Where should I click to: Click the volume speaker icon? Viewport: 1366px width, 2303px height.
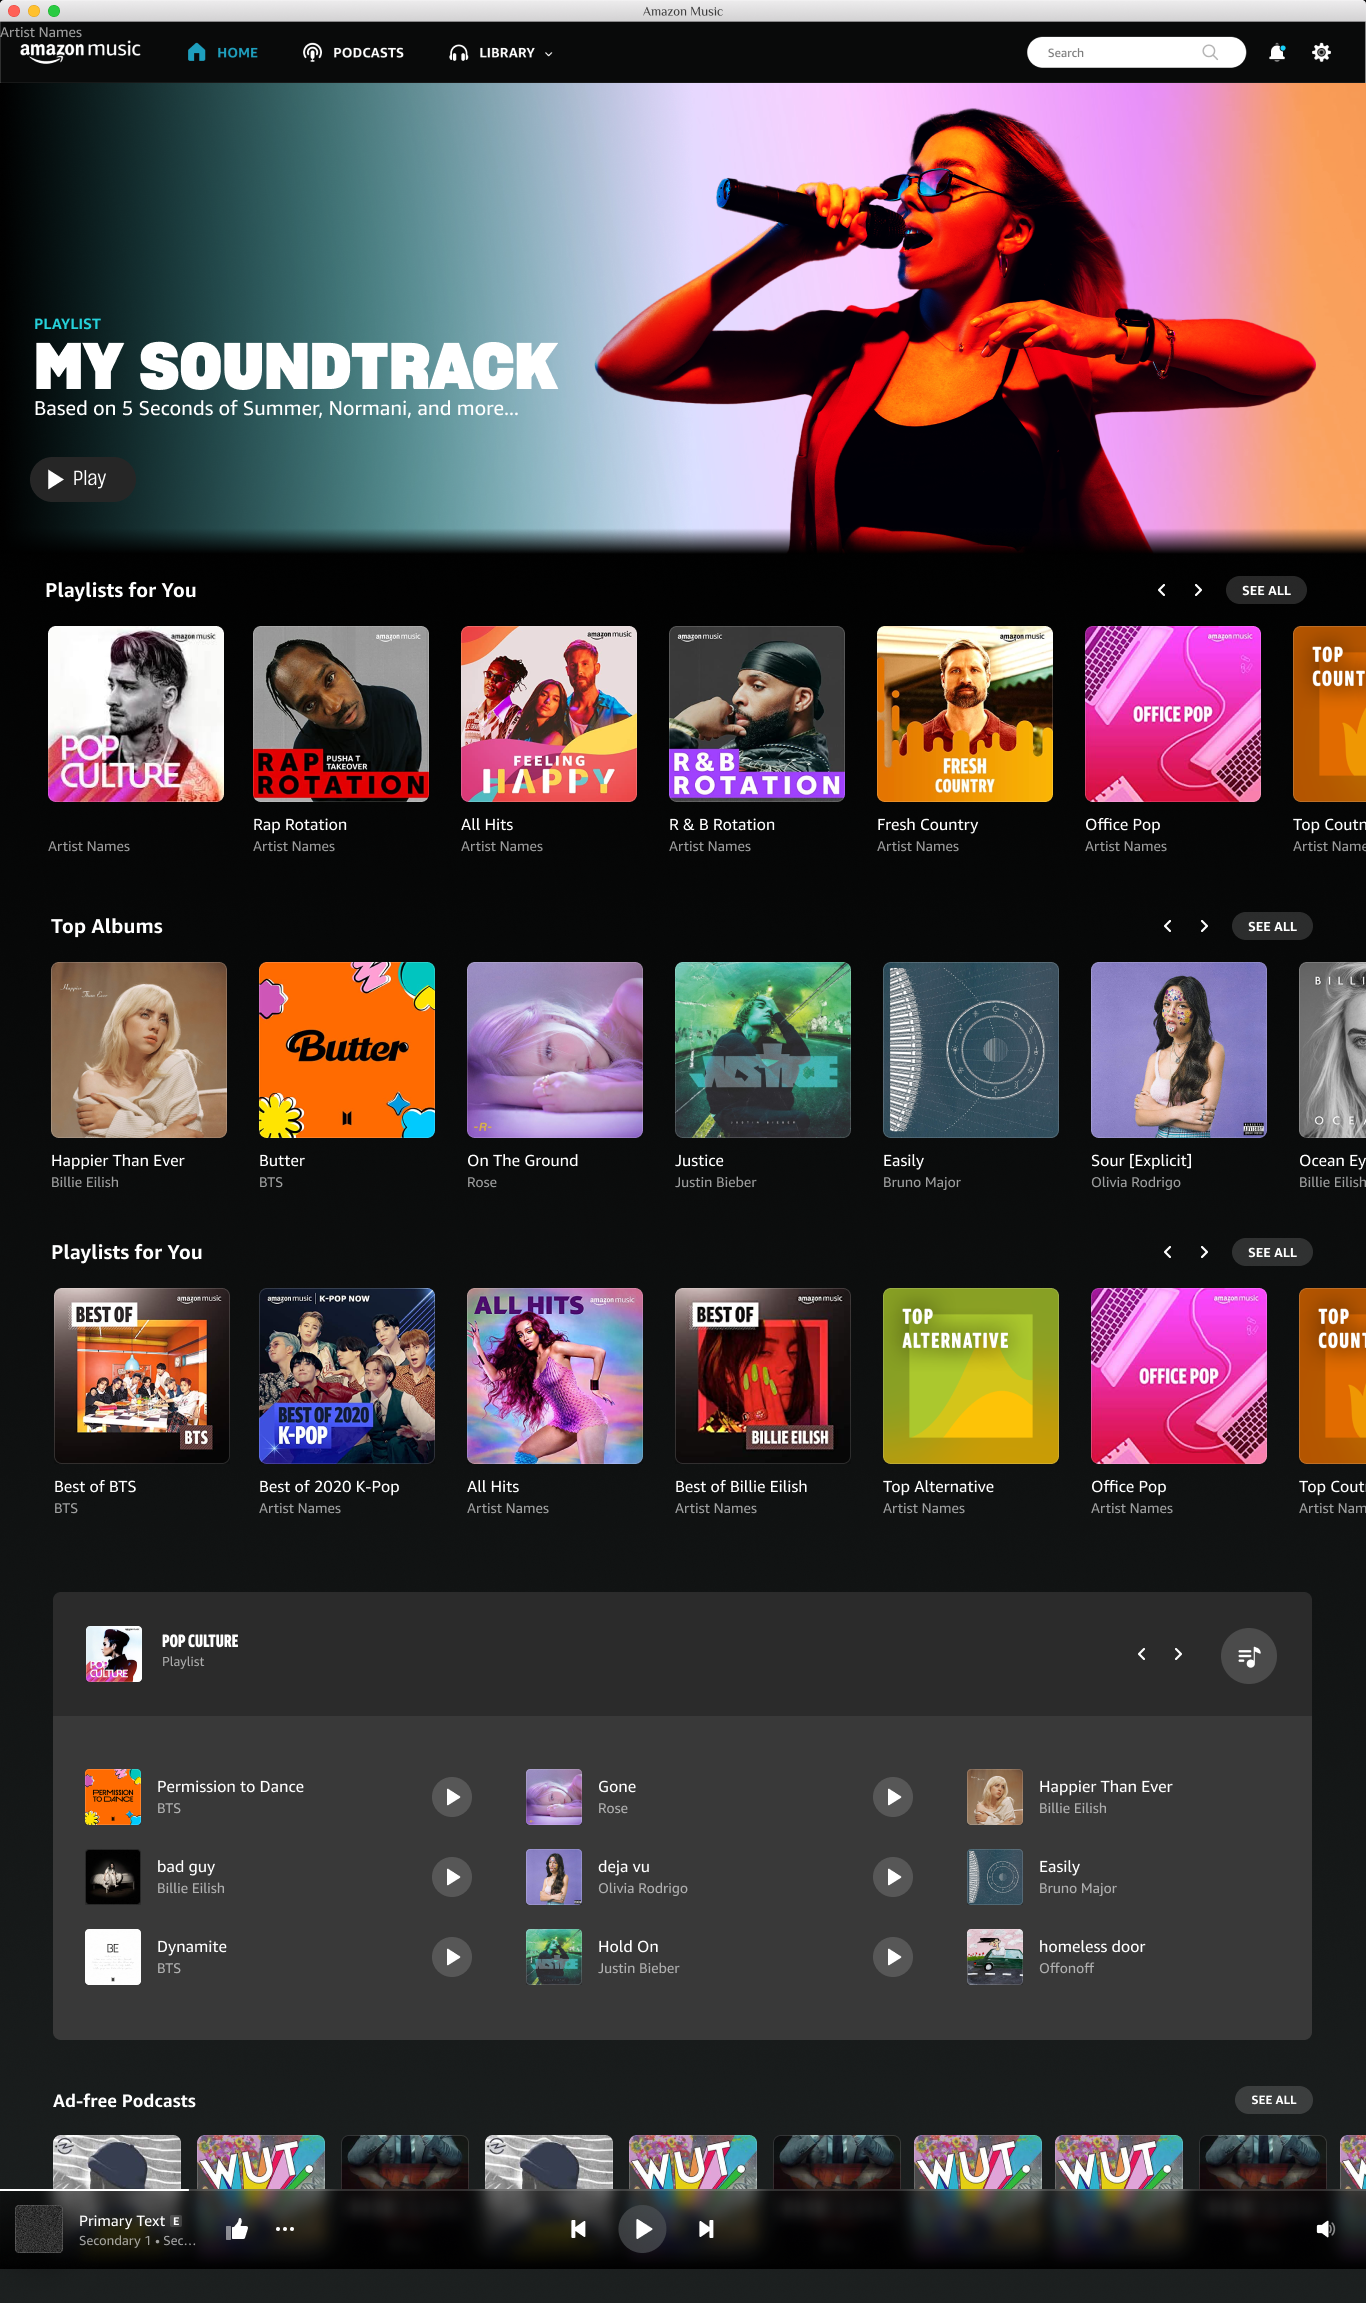point(1325,2229)
